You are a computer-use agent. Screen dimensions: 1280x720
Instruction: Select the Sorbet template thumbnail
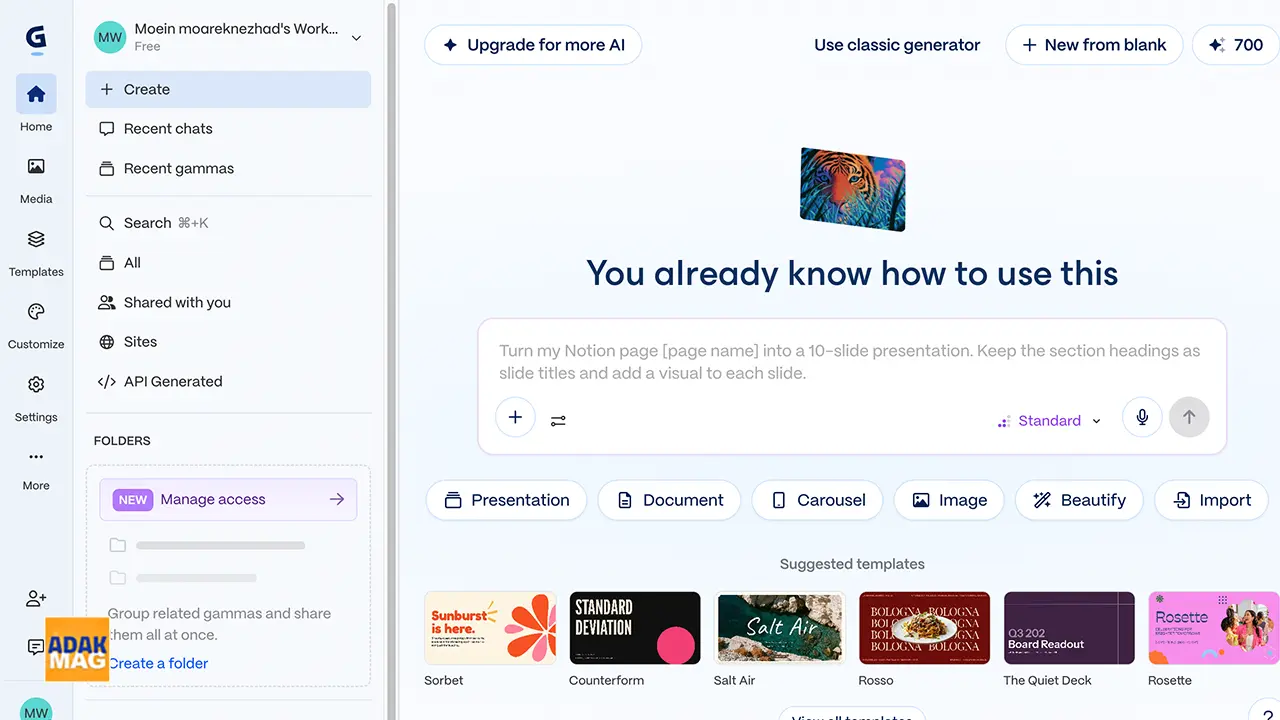pyautogui.click(x=490, y=628)
